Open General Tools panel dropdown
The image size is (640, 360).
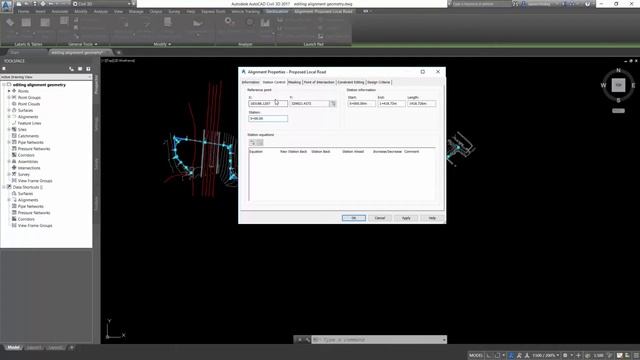click(x=82, y=44)
